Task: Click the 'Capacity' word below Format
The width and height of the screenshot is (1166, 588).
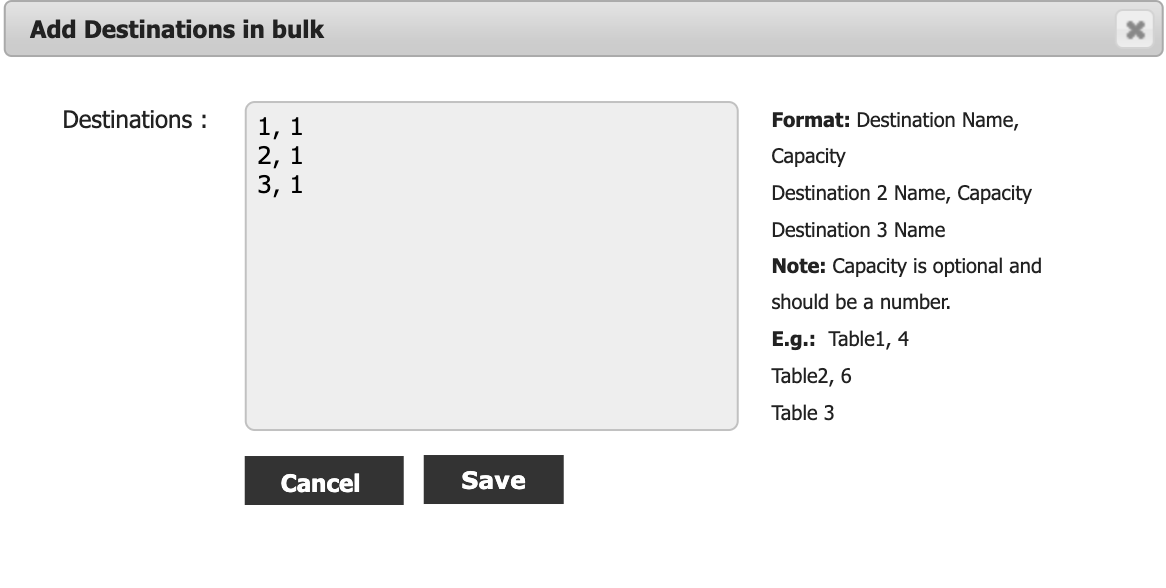Action: (808, 157)
